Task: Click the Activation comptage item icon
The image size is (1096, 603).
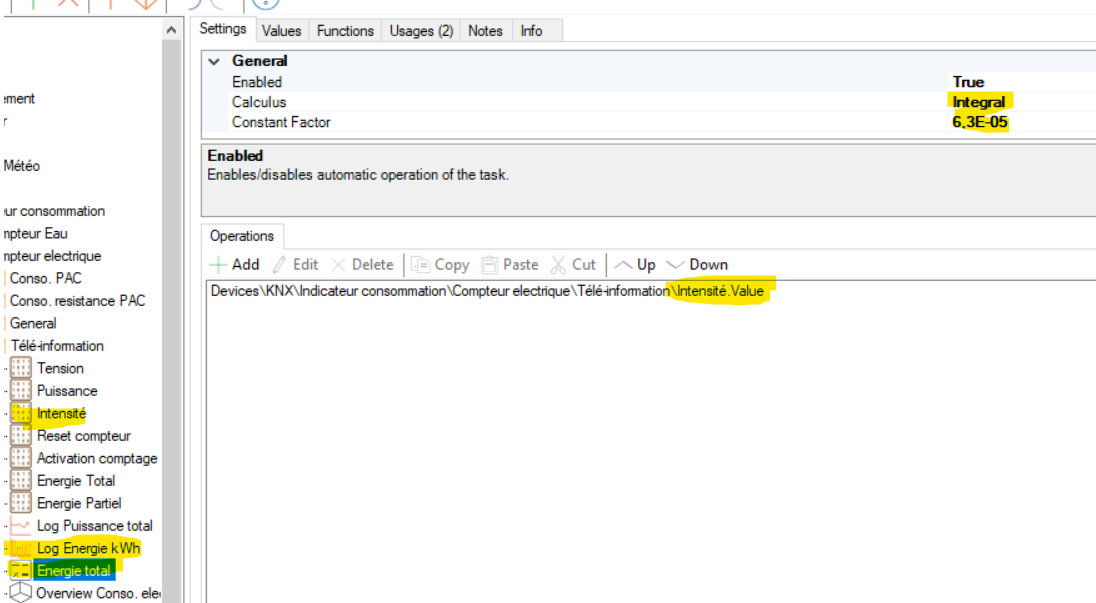Action: tap(21, 458)
